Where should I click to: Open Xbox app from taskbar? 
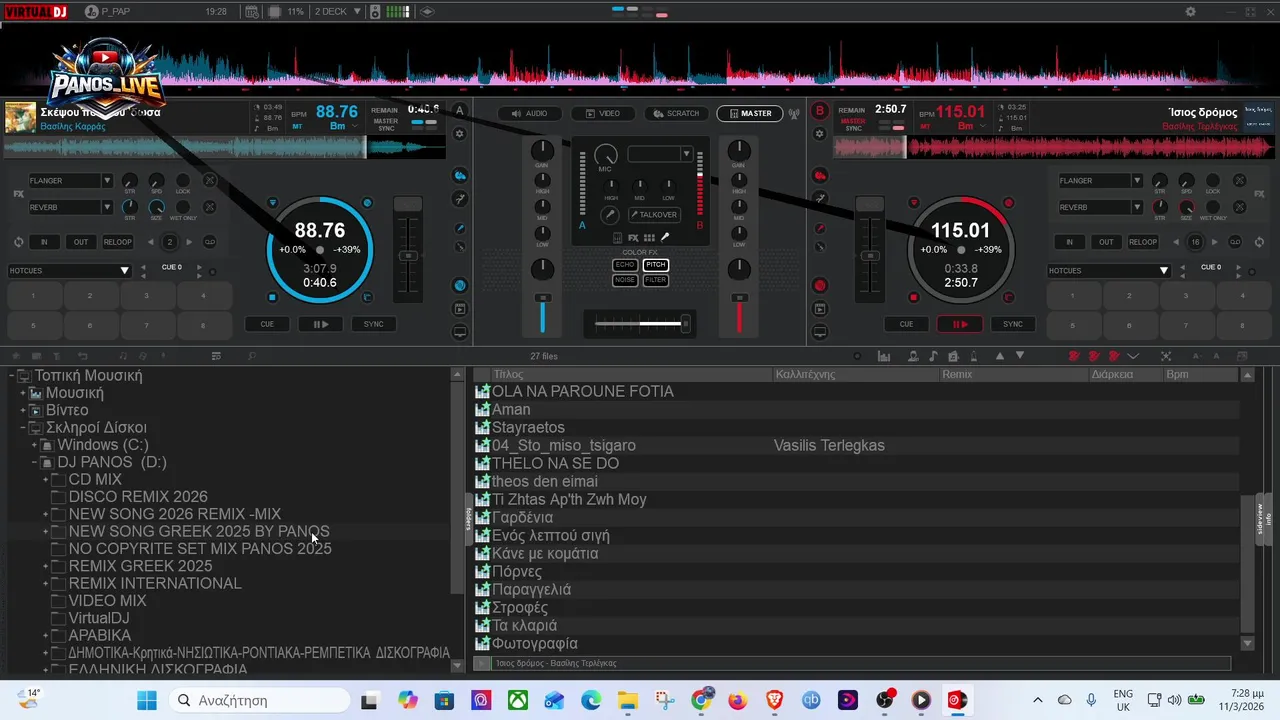click(517, 700)
